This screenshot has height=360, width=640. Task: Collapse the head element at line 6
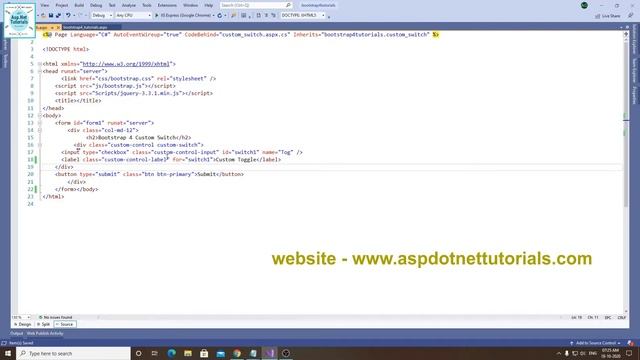tap(40, 71)
